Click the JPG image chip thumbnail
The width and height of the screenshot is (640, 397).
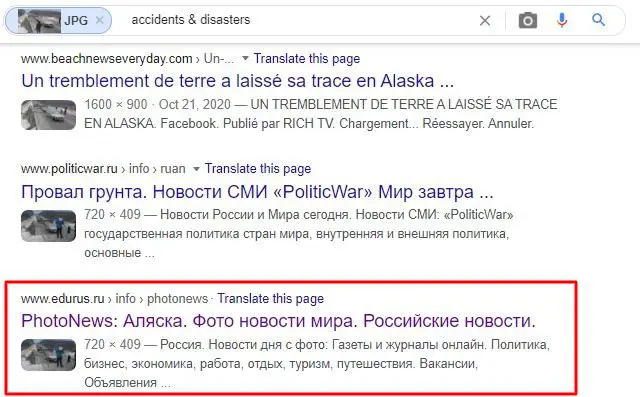pos(39,21)
